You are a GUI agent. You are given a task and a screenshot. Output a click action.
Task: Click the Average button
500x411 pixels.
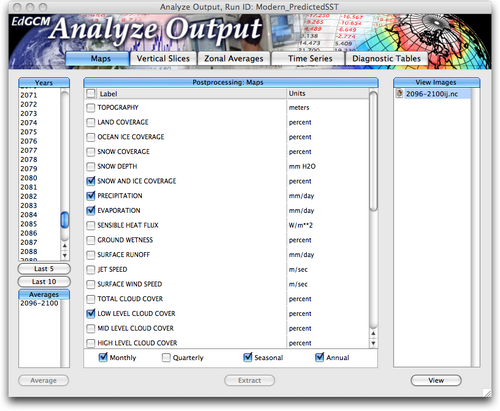pyautogui.click(x=44, y=380)
